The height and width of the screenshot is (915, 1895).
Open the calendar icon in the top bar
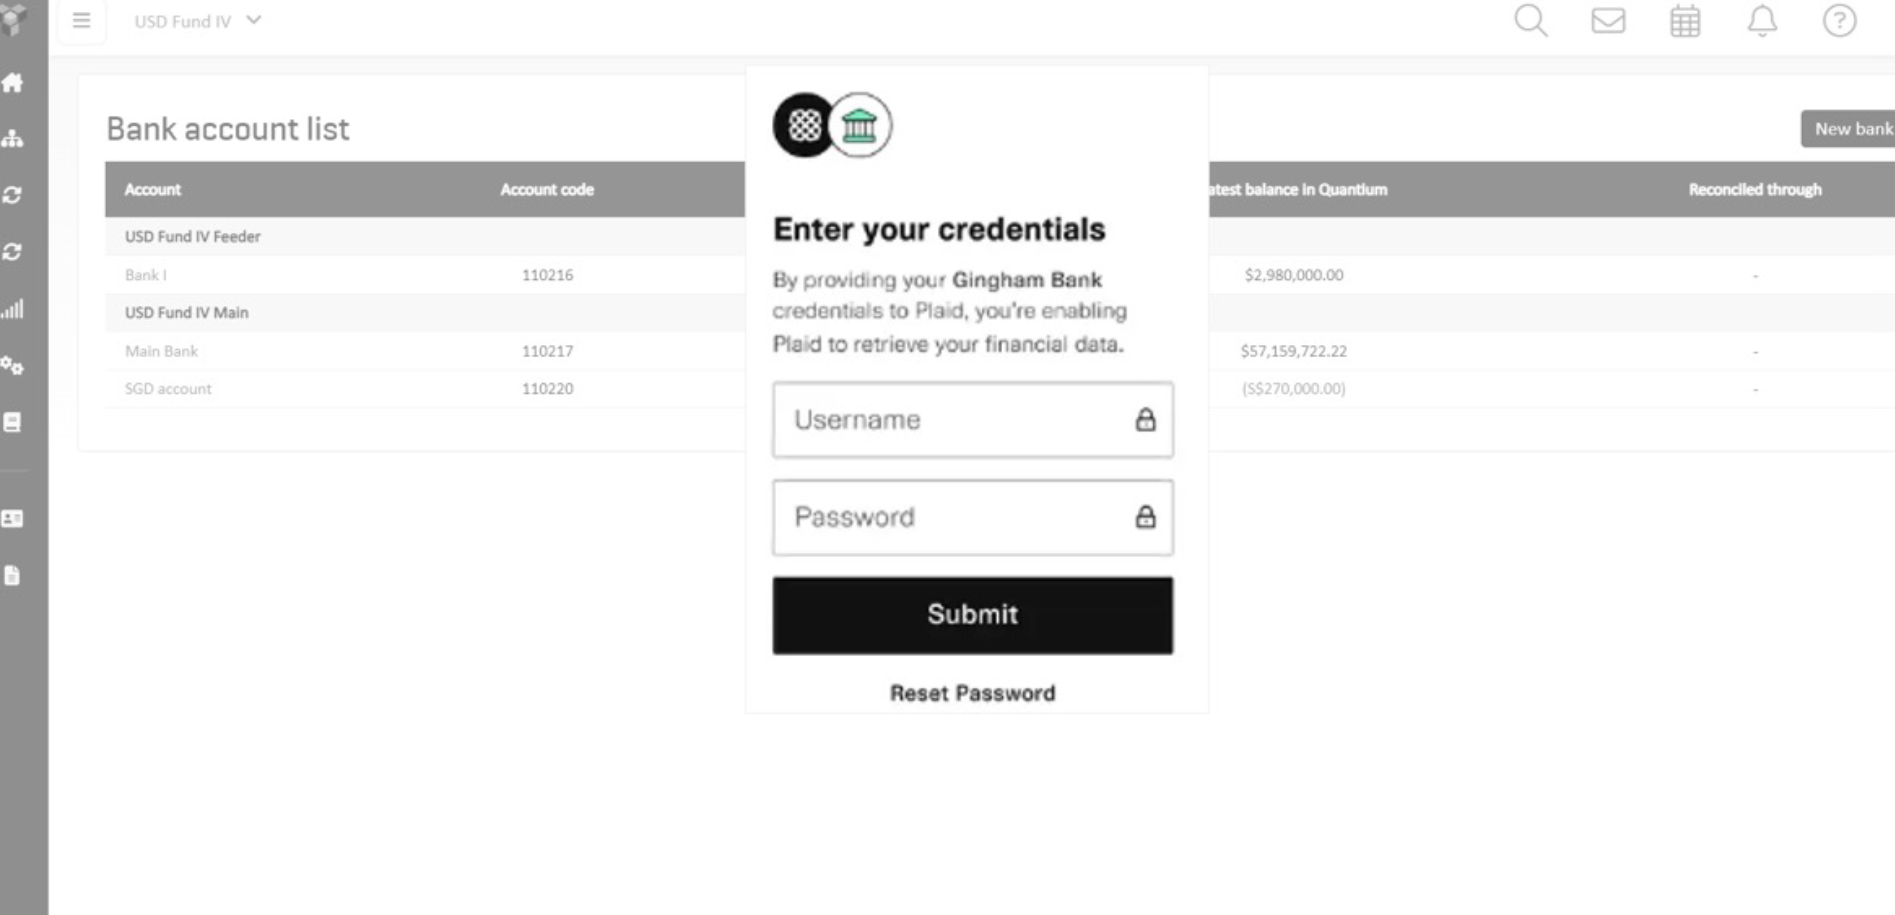[1685, 21]
